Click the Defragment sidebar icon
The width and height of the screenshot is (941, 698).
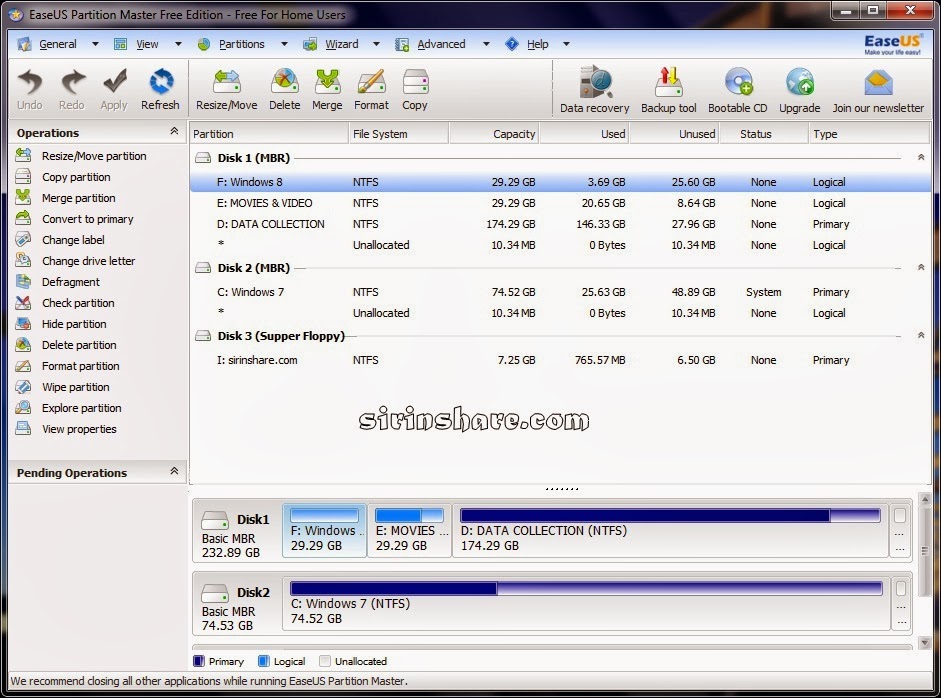pyautogui.click(x=23, y=281)
